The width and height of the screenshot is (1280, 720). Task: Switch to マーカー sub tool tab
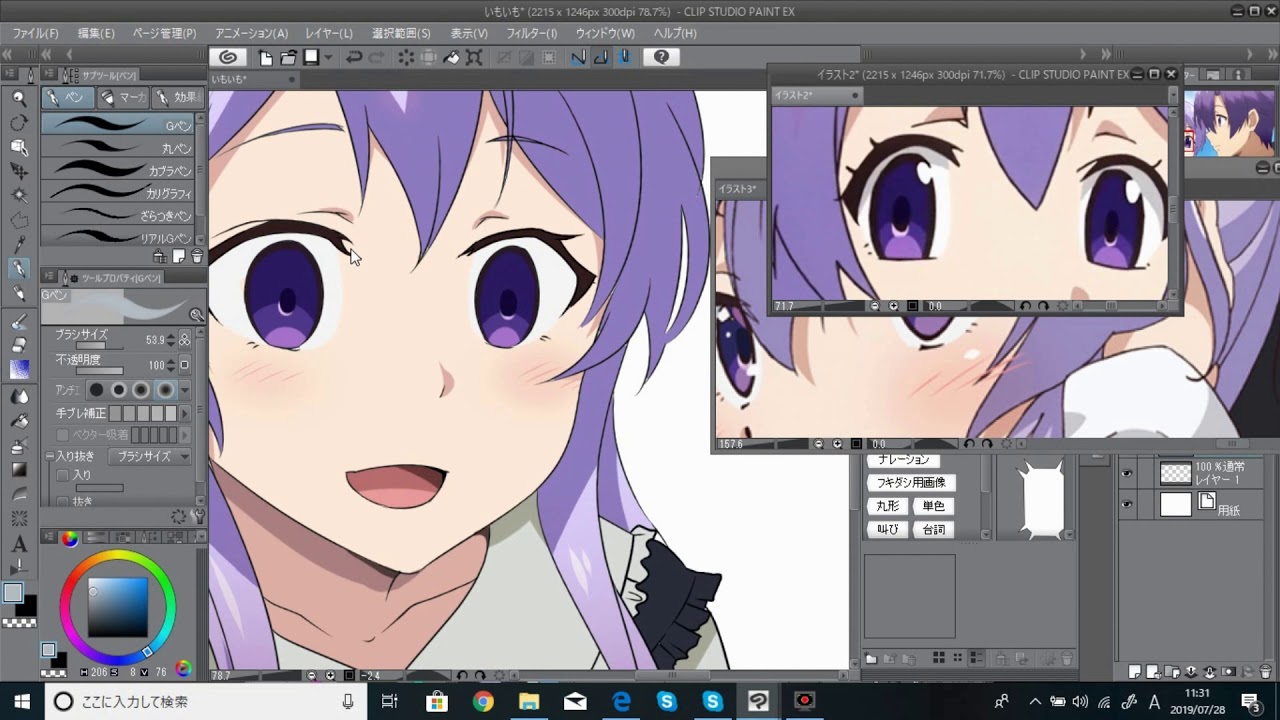[x=122, y=97]
